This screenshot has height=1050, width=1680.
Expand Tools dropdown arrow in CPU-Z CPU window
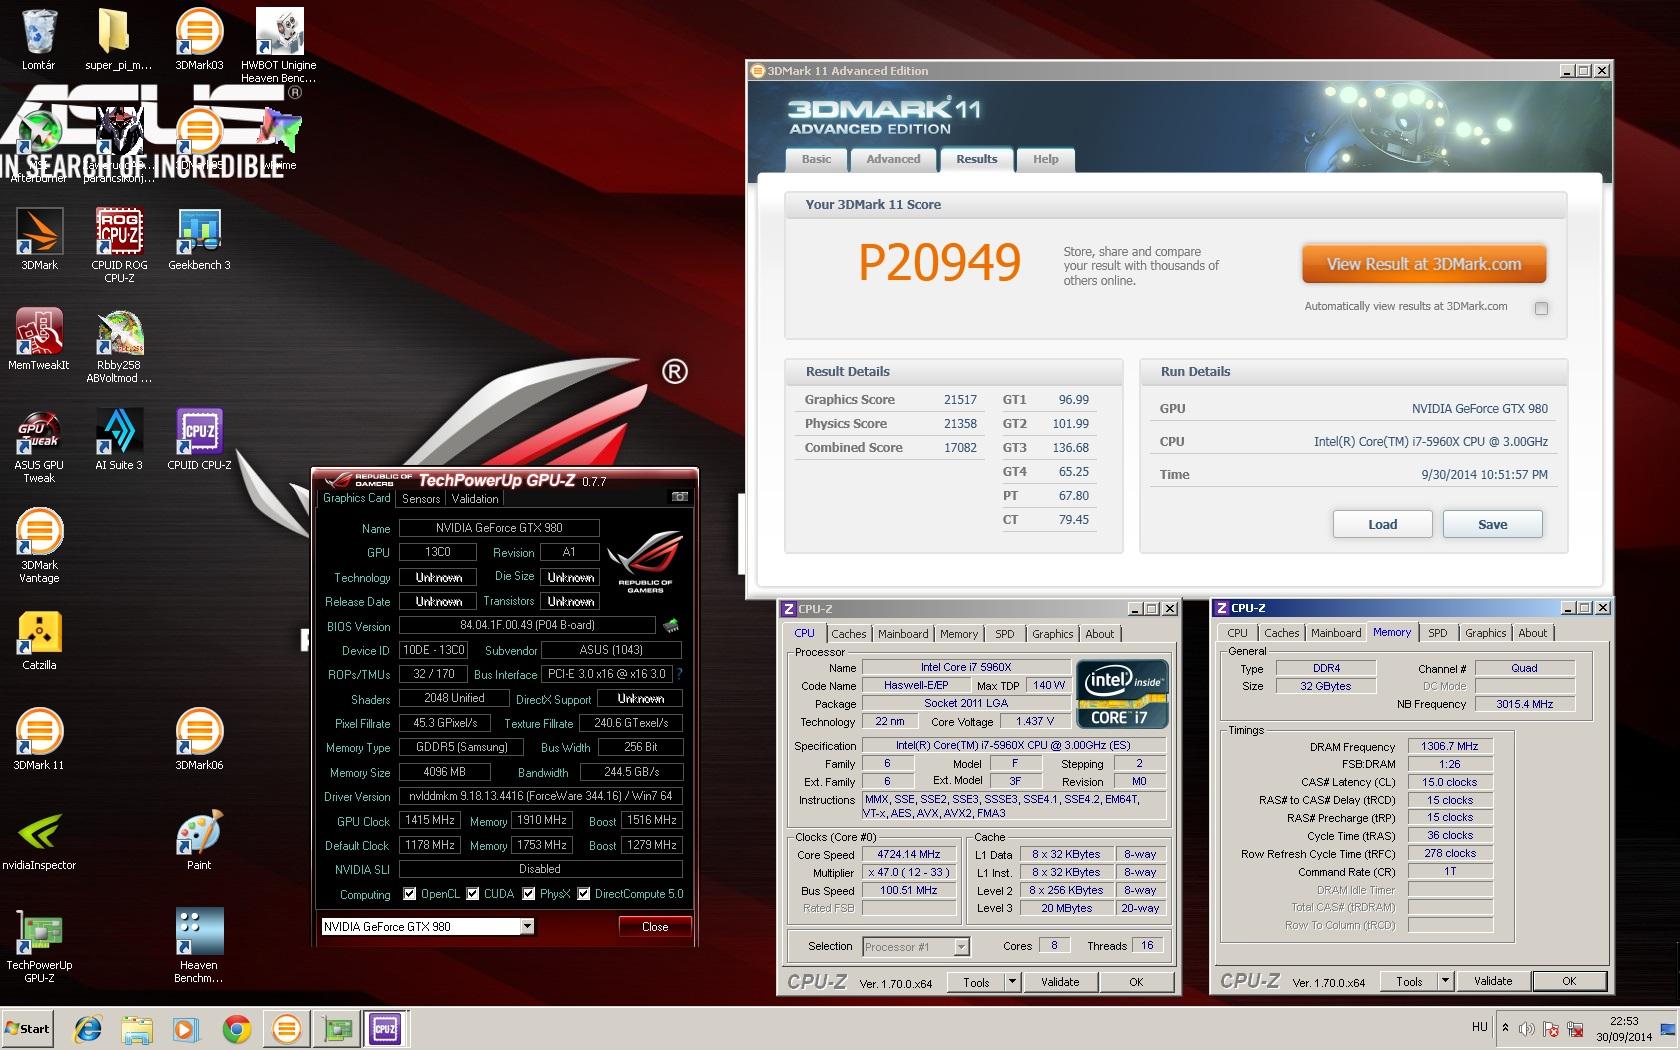[x=1012, y=982]
